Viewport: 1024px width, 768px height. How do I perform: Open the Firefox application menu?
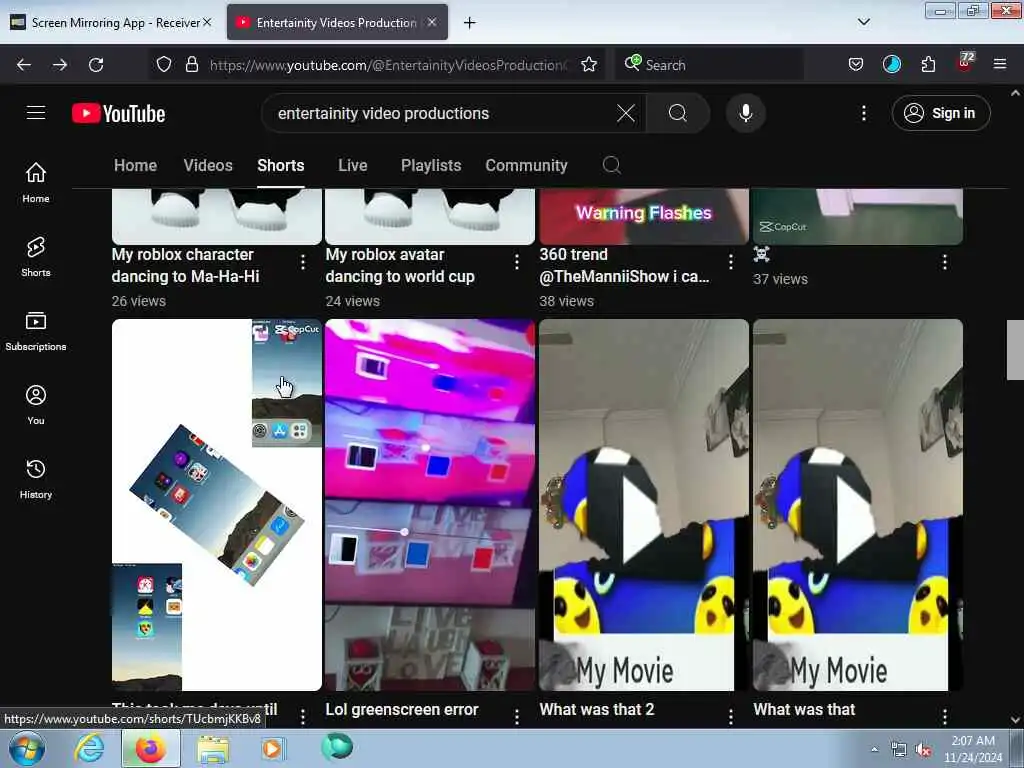[x=999, y=65]
